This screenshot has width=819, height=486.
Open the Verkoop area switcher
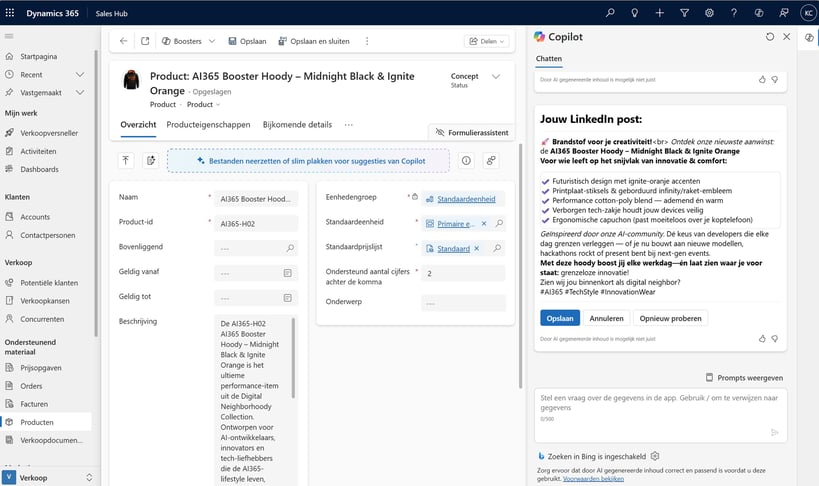pos(48,478)
